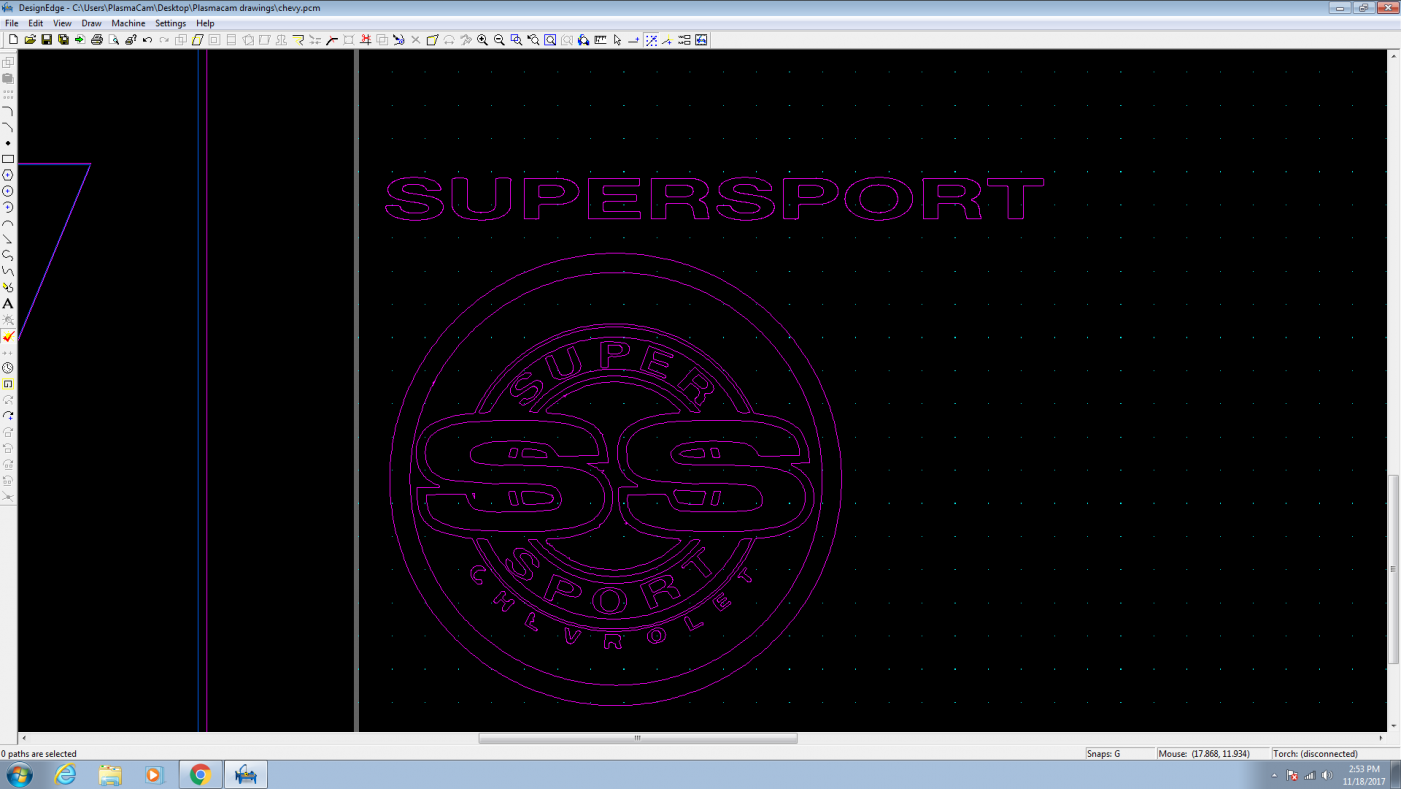1401x789 pixels.
Task: Click the vertical scrollbar's down arrow
Action: [x=1394, y=727]
